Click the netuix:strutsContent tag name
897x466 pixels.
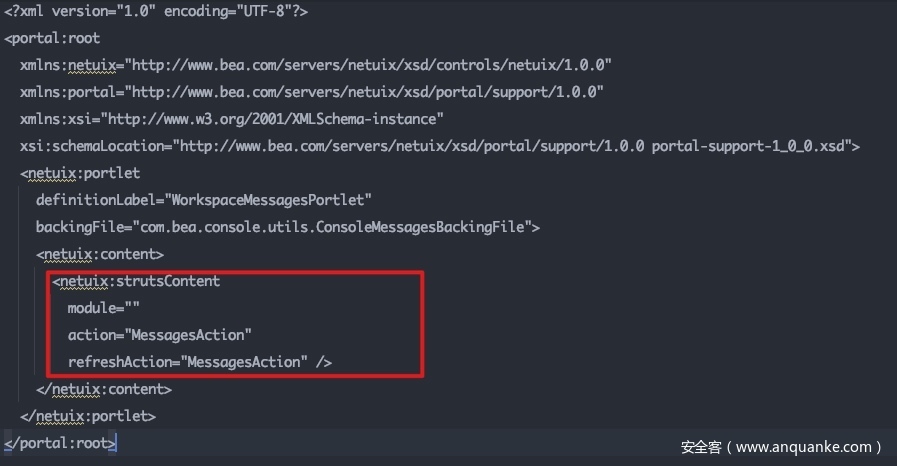click(x=138, y=281)
